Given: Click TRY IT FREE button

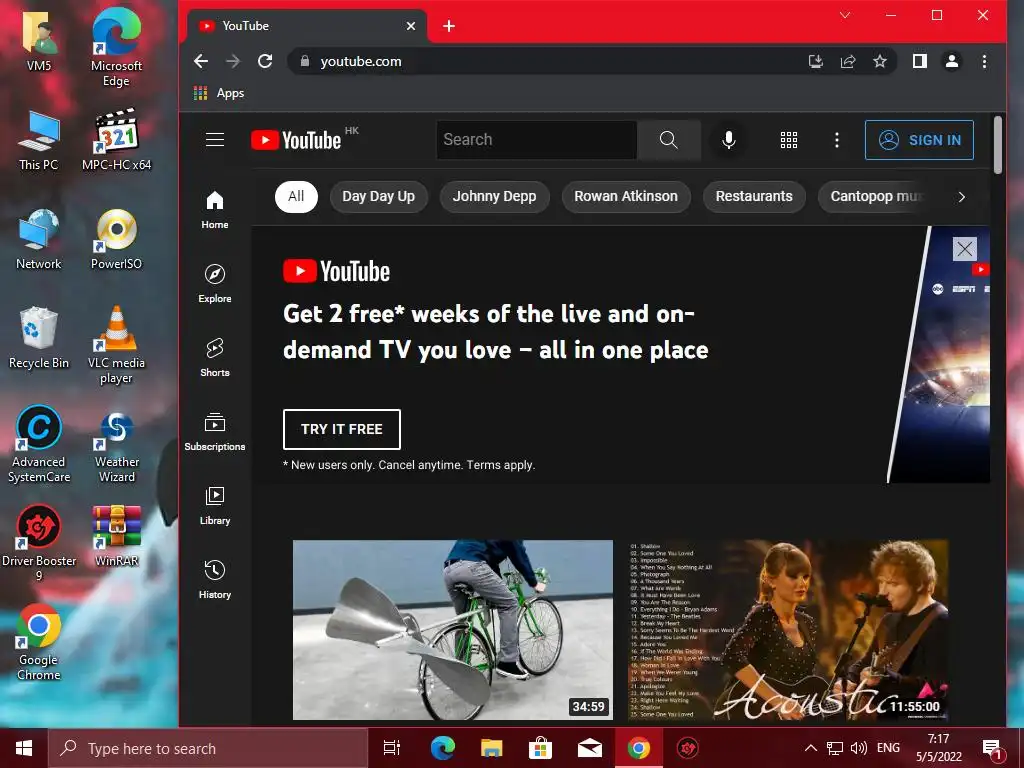Looking at the screenshot, I should click(342, 430).
